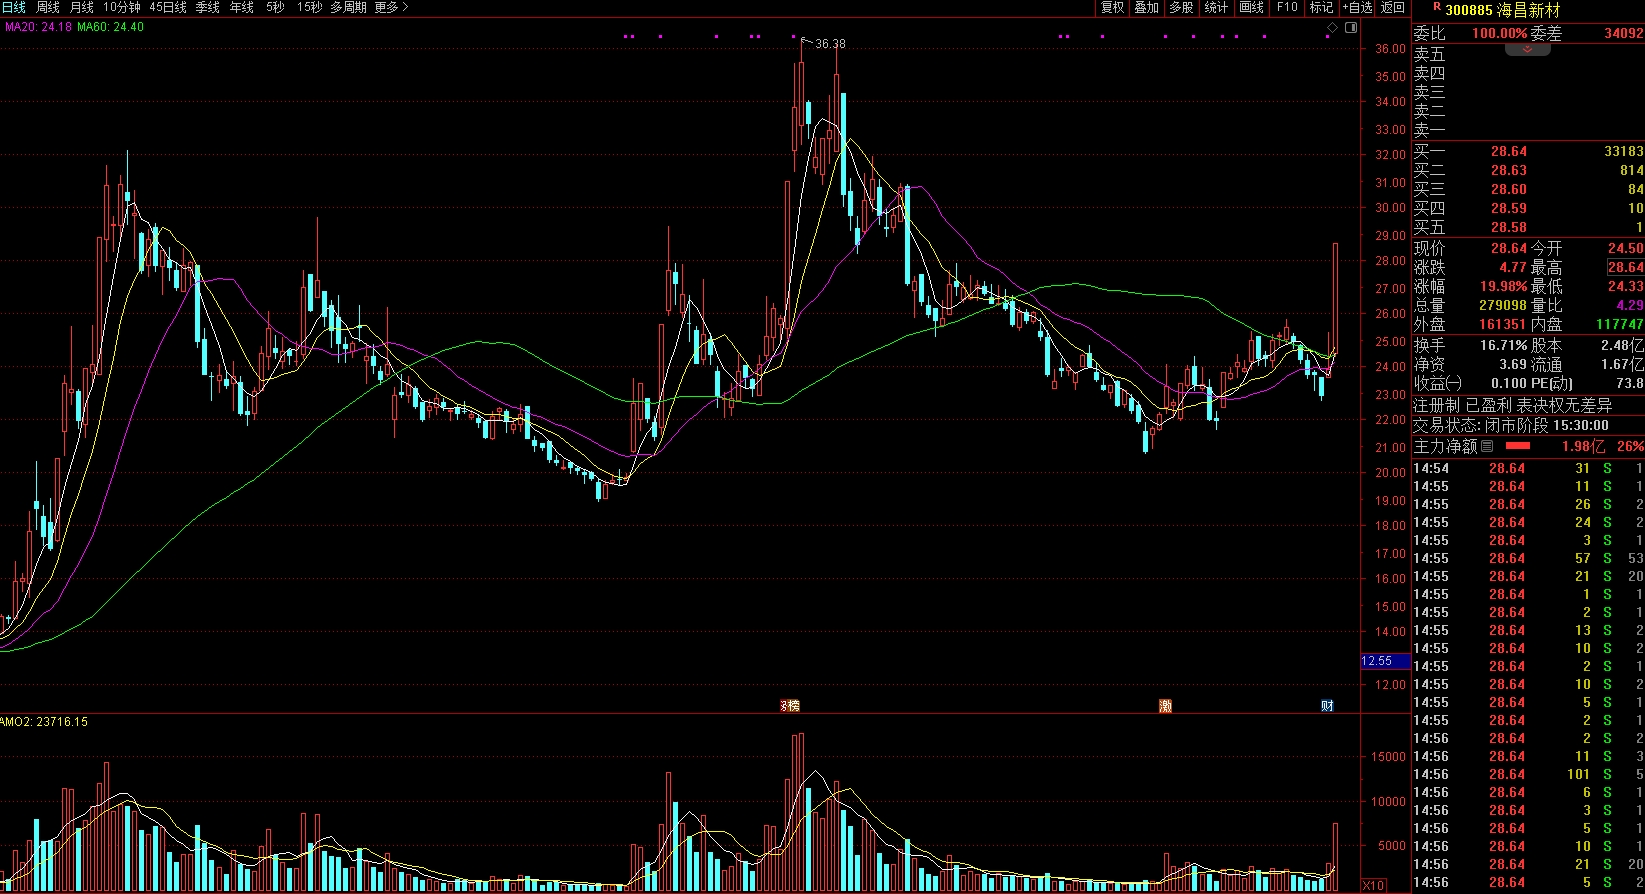Click the 财 financial marker on the chart
The image size is (1645, 894).
pyautogui.click(x=1327, y=705)
